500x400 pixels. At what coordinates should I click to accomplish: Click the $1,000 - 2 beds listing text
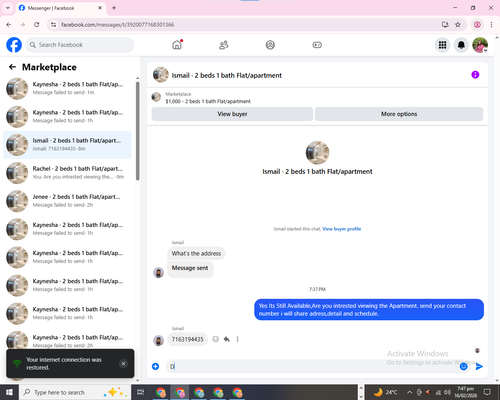(208, 101)
